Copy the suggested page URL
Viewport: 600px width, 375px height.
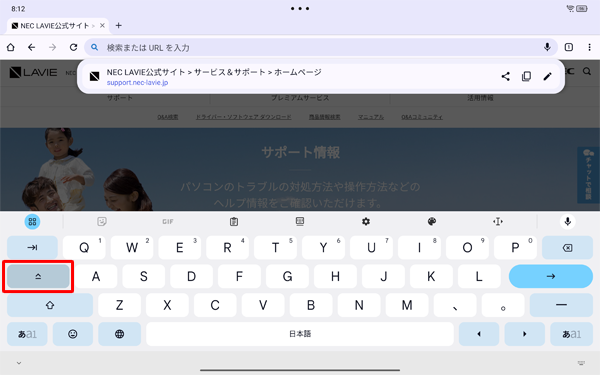pyautogui.click(x=527, y=76)
